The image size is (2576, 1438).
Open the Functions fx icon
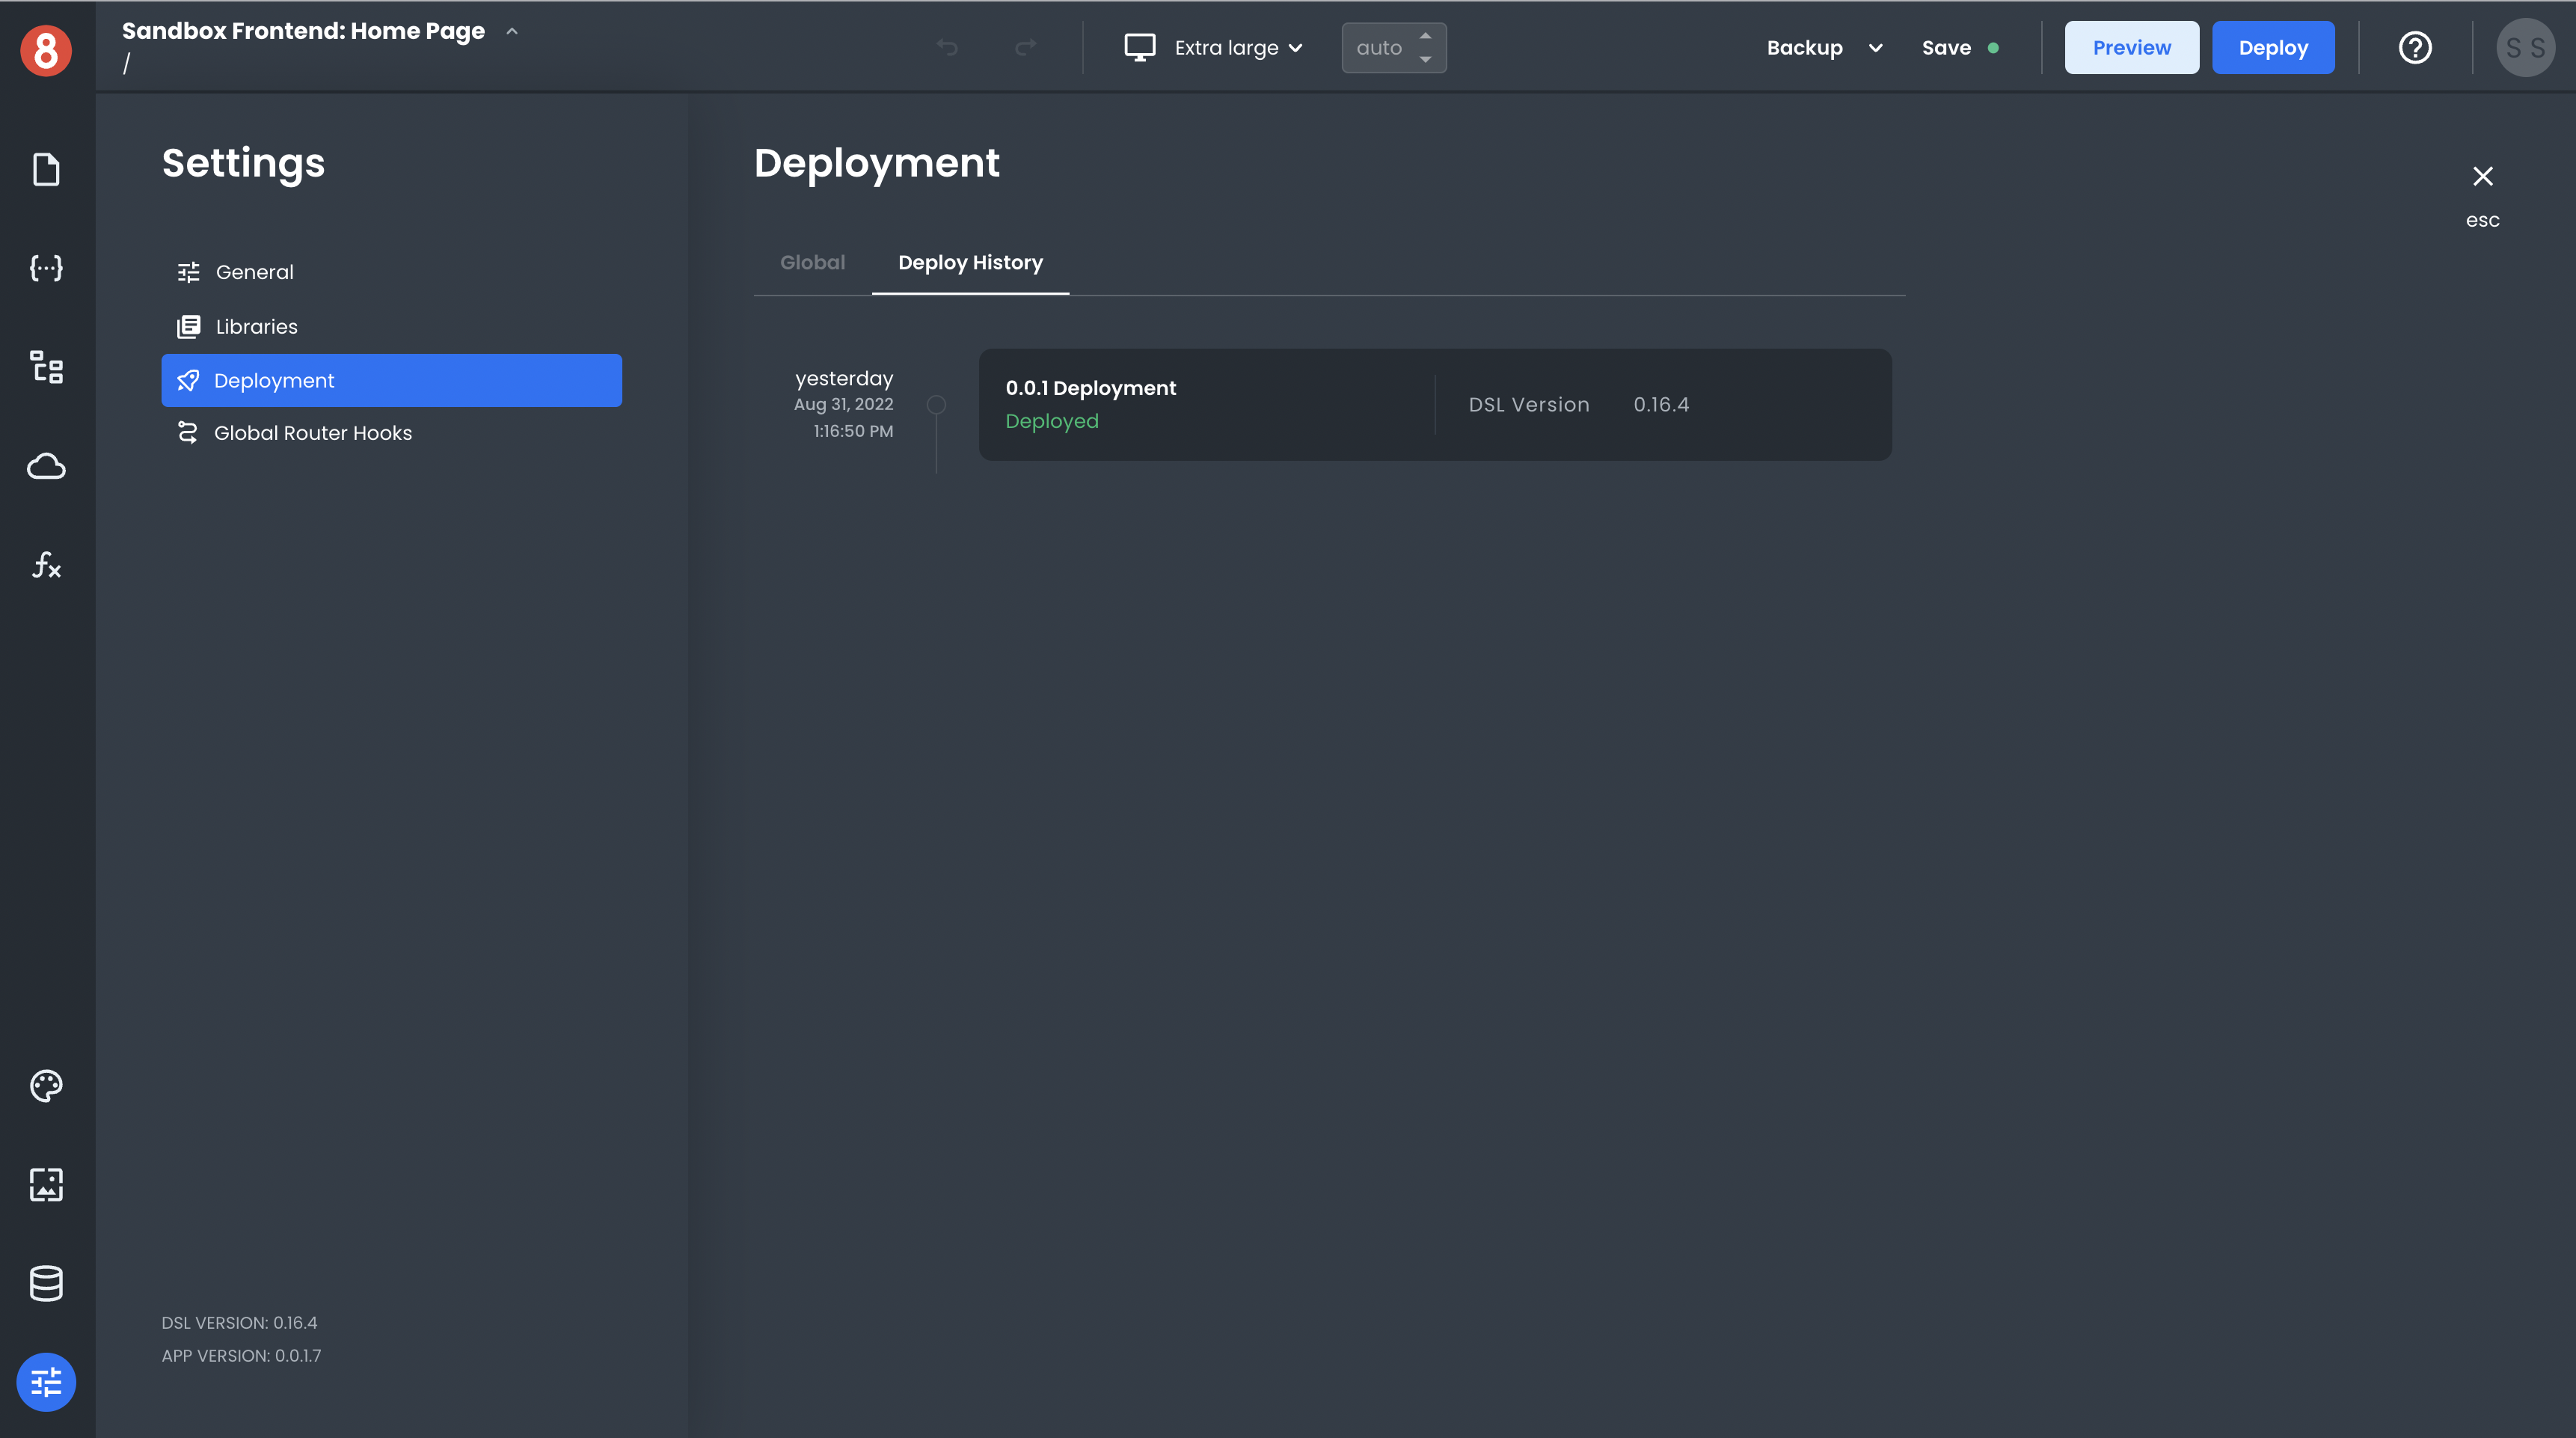click(46, 565)
